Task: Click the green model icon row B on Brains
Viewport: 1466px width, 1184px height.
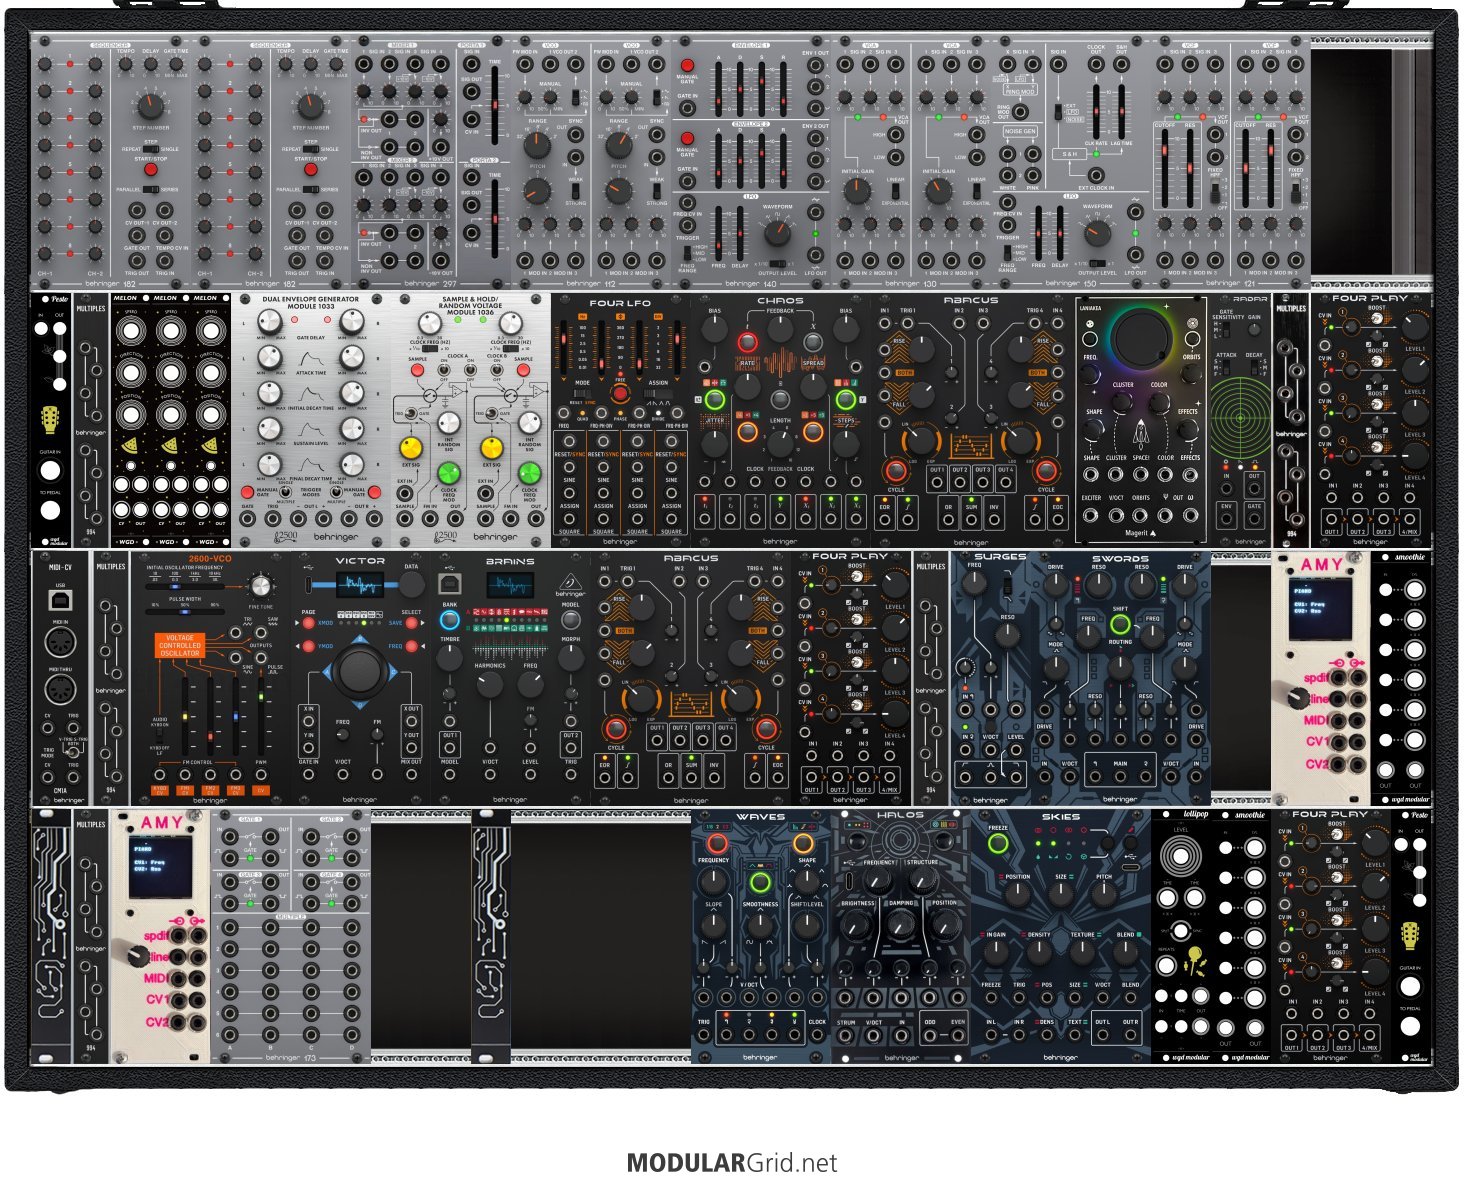Action: [x=510, y=629]
